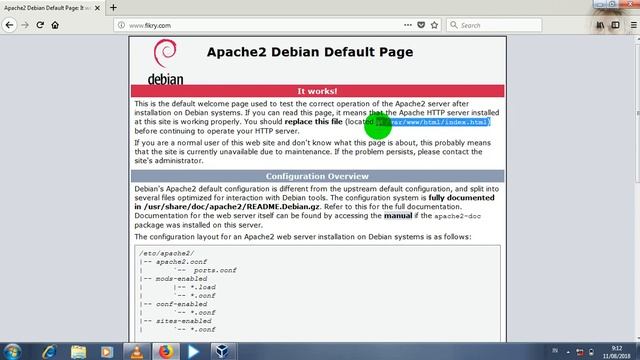This screenshot has width=640, height=360.
Task: Click the /etc/apache2/ line
Action: coord(167,253)
